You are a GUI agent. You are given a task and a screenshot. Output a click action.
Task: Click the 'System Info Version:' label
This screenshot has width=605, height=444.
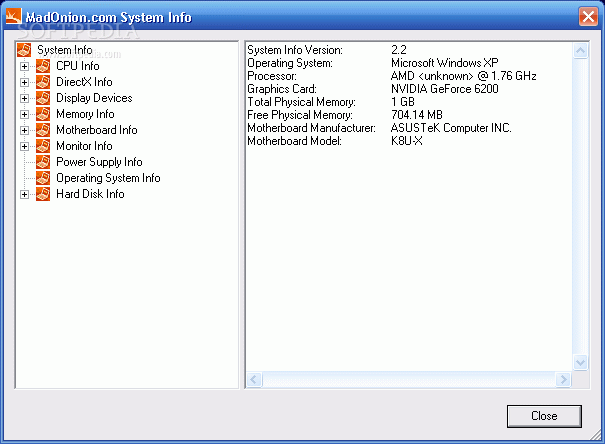[295, 50]
